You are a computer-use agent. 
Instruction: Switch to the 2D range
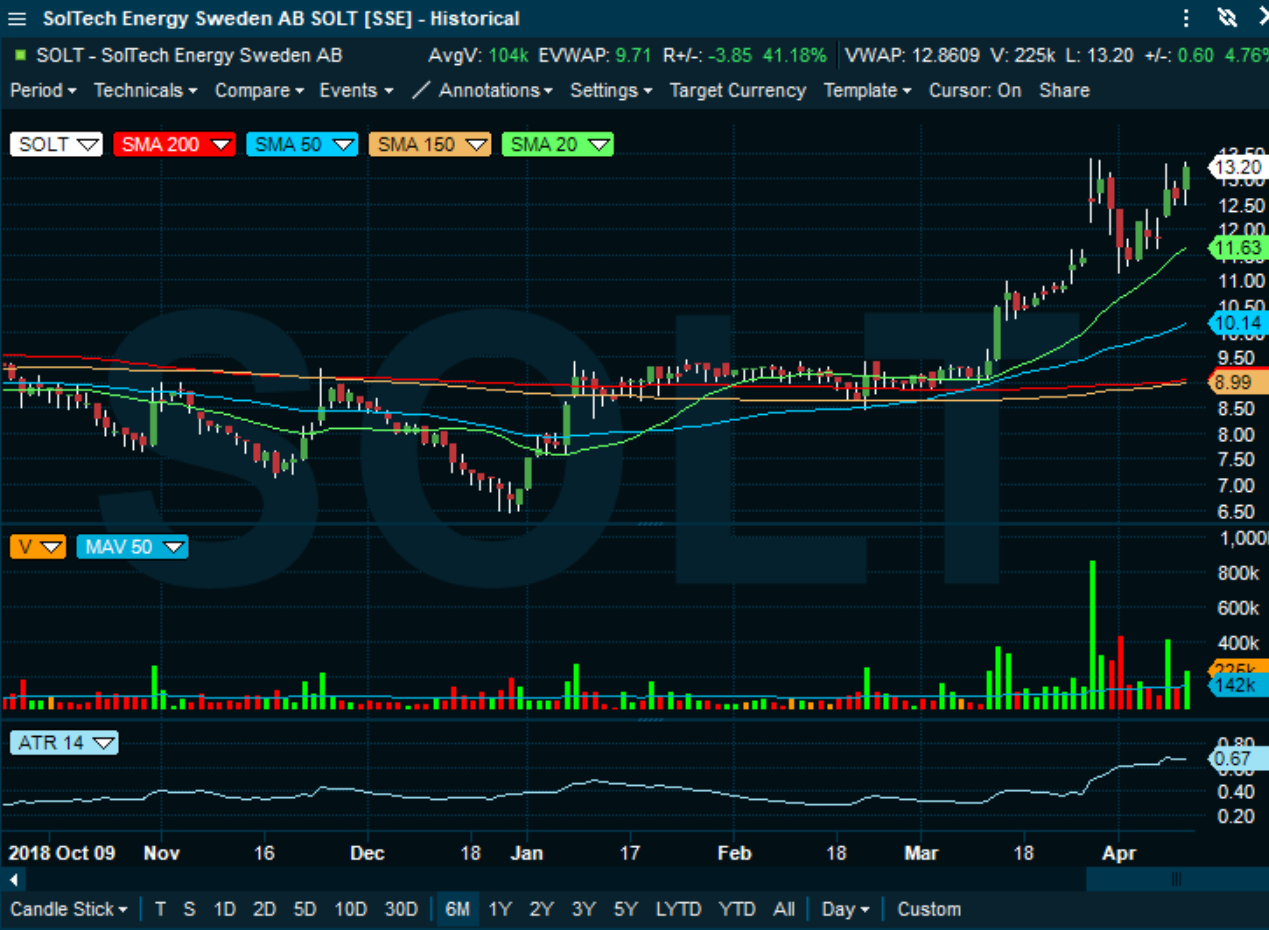pyautogui.click(x=264, y=909)
